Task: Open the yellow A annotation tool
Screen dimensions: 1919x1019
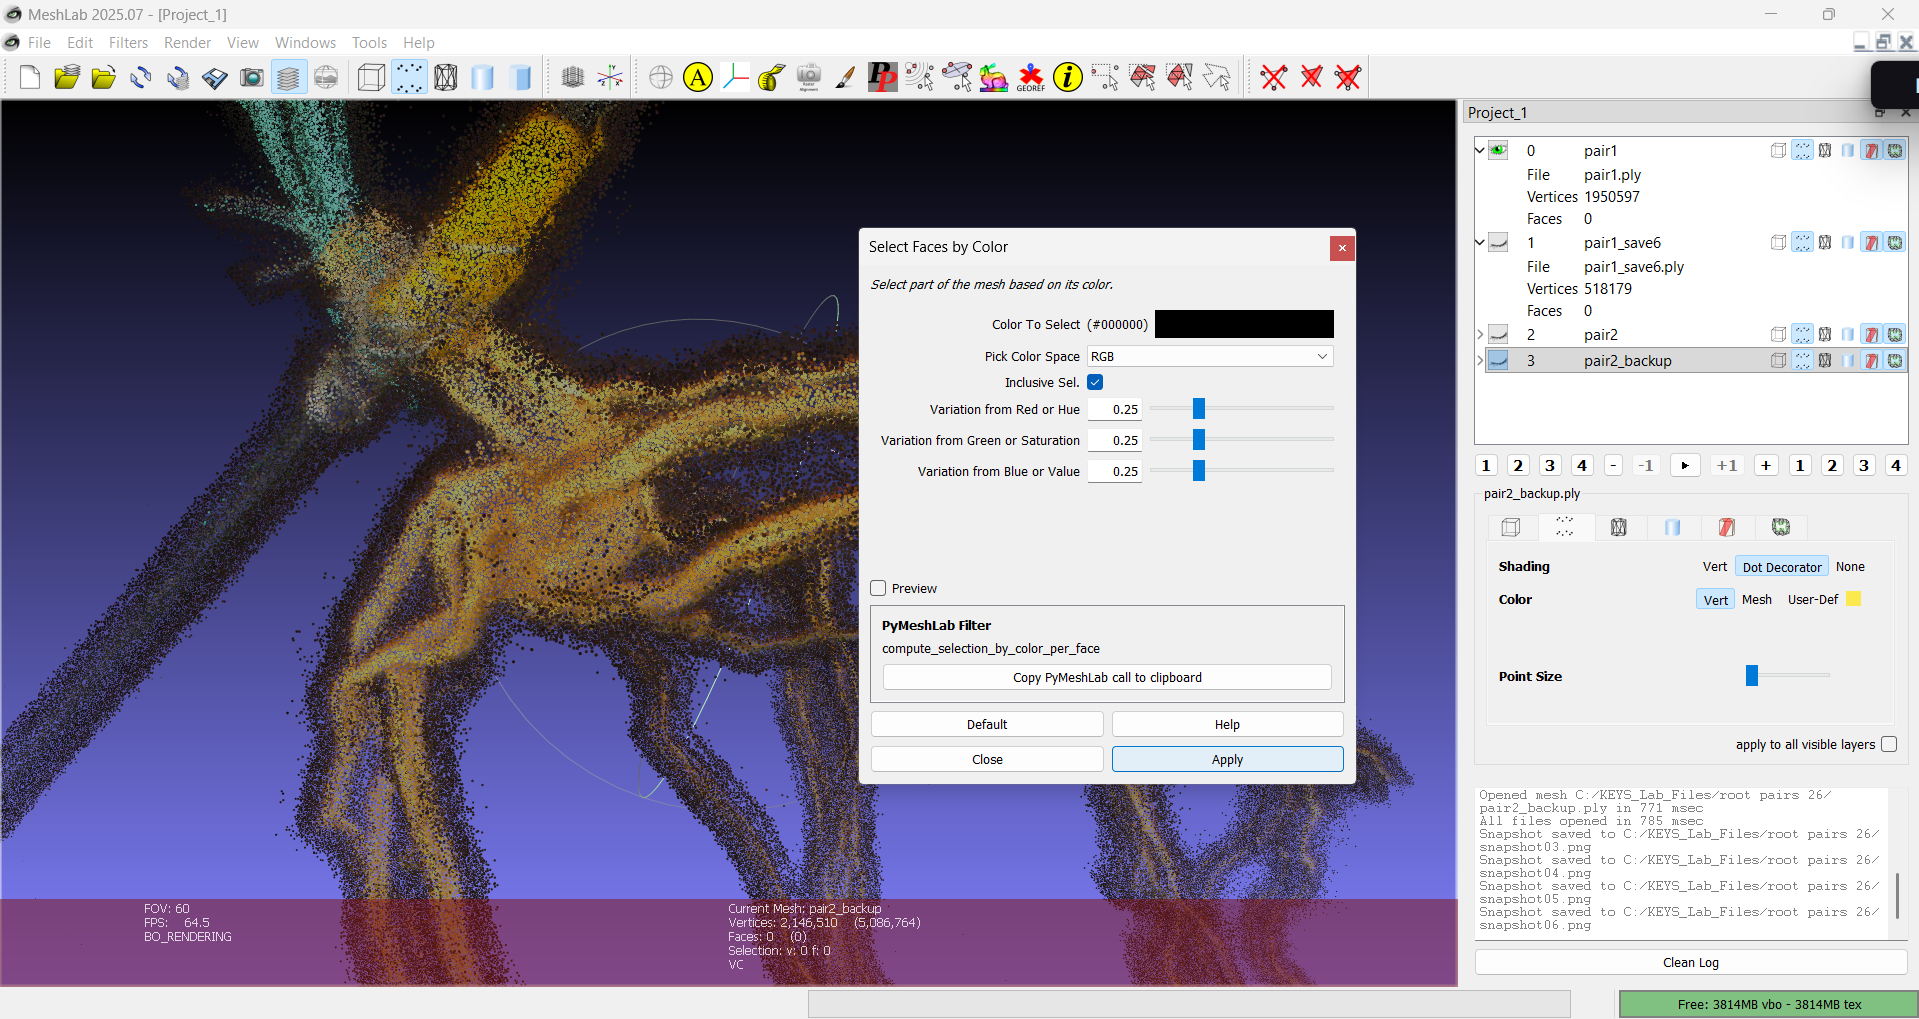Action: (698, 77)
